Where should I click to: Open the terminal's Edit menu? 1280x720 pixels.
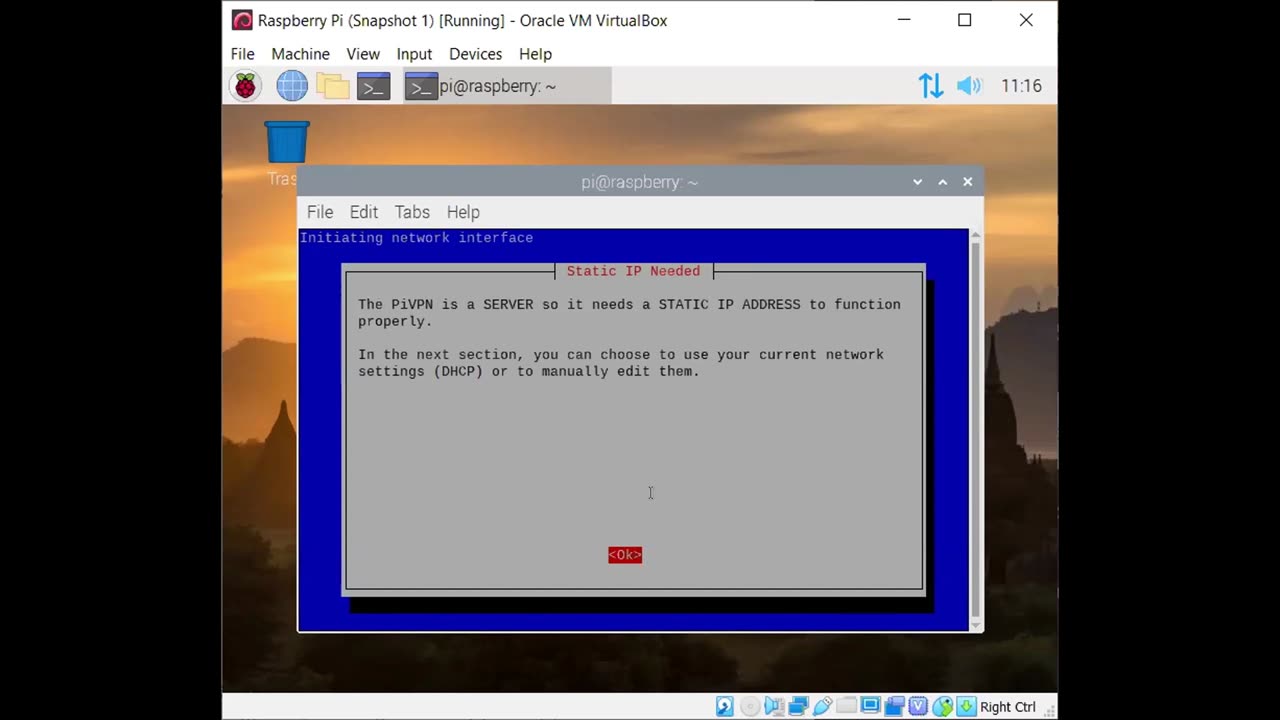tap(364, 212)
